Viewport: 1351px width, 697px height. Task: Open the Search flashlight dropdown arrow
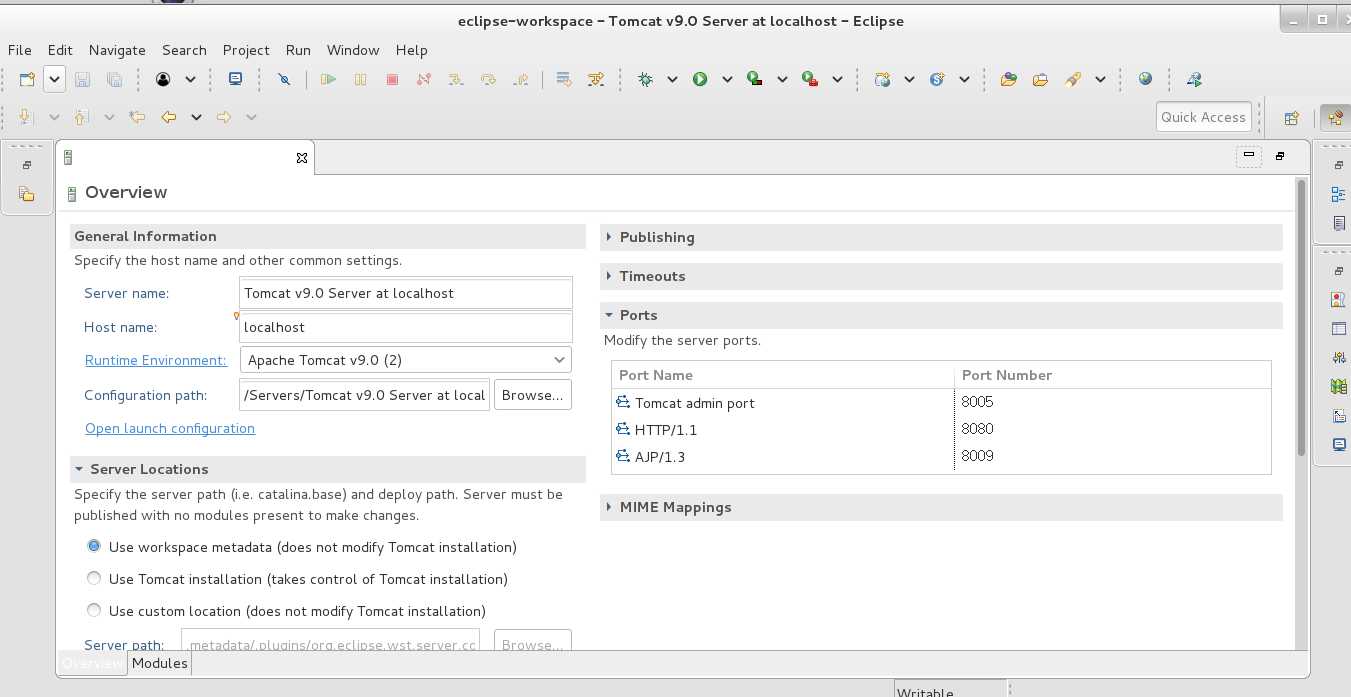pos(1100,79)
